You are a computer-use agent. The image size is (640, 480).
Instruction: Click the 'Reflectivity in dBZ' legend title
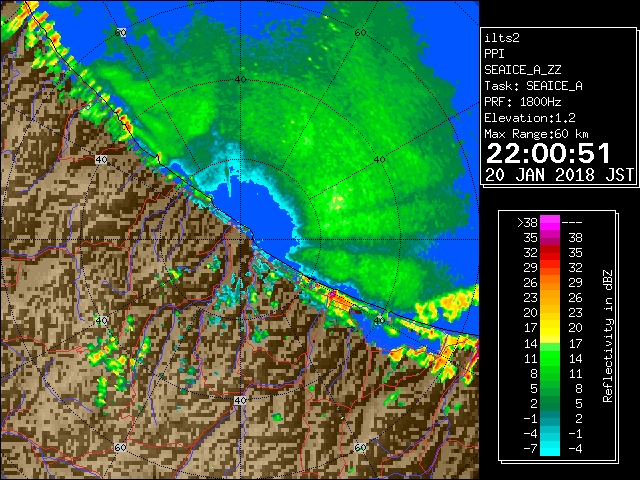pos(607,336)
